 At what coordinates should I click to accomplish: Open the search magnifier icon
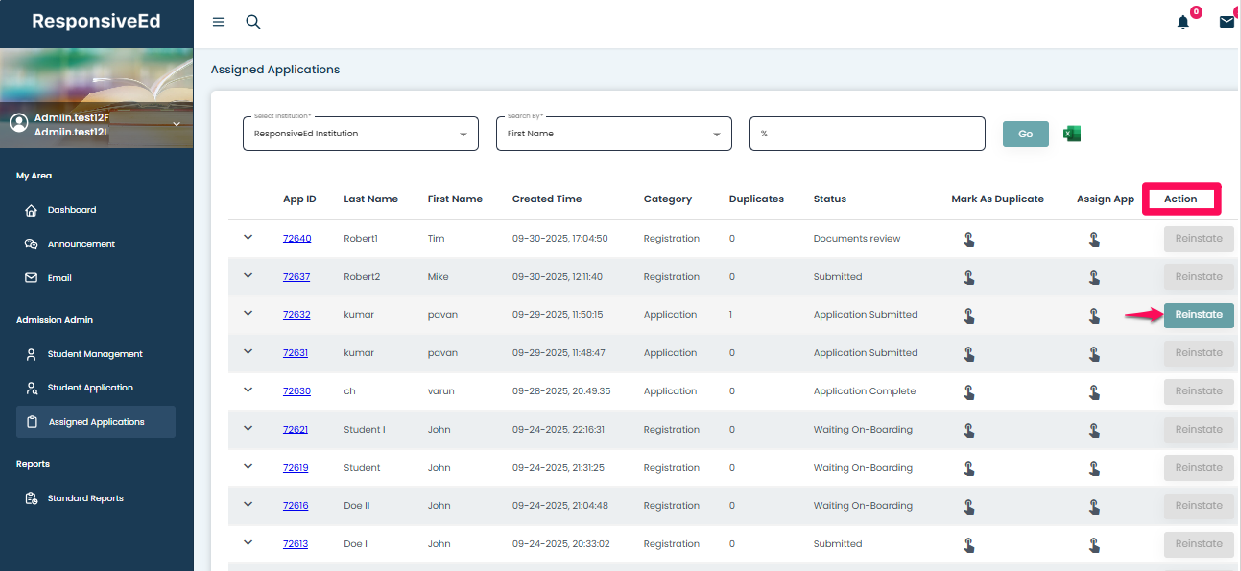point(253,22)
